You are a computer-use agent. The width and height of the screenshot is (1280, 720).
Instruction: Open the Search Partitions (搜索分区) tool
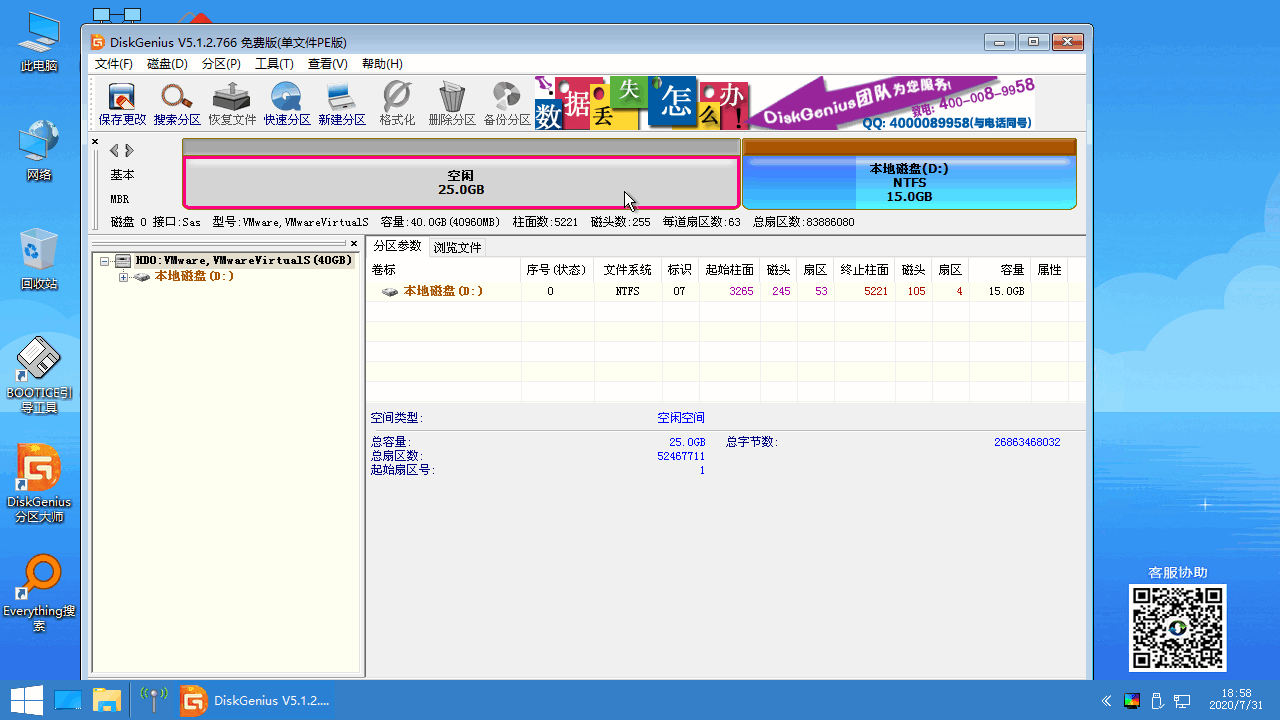177,104
